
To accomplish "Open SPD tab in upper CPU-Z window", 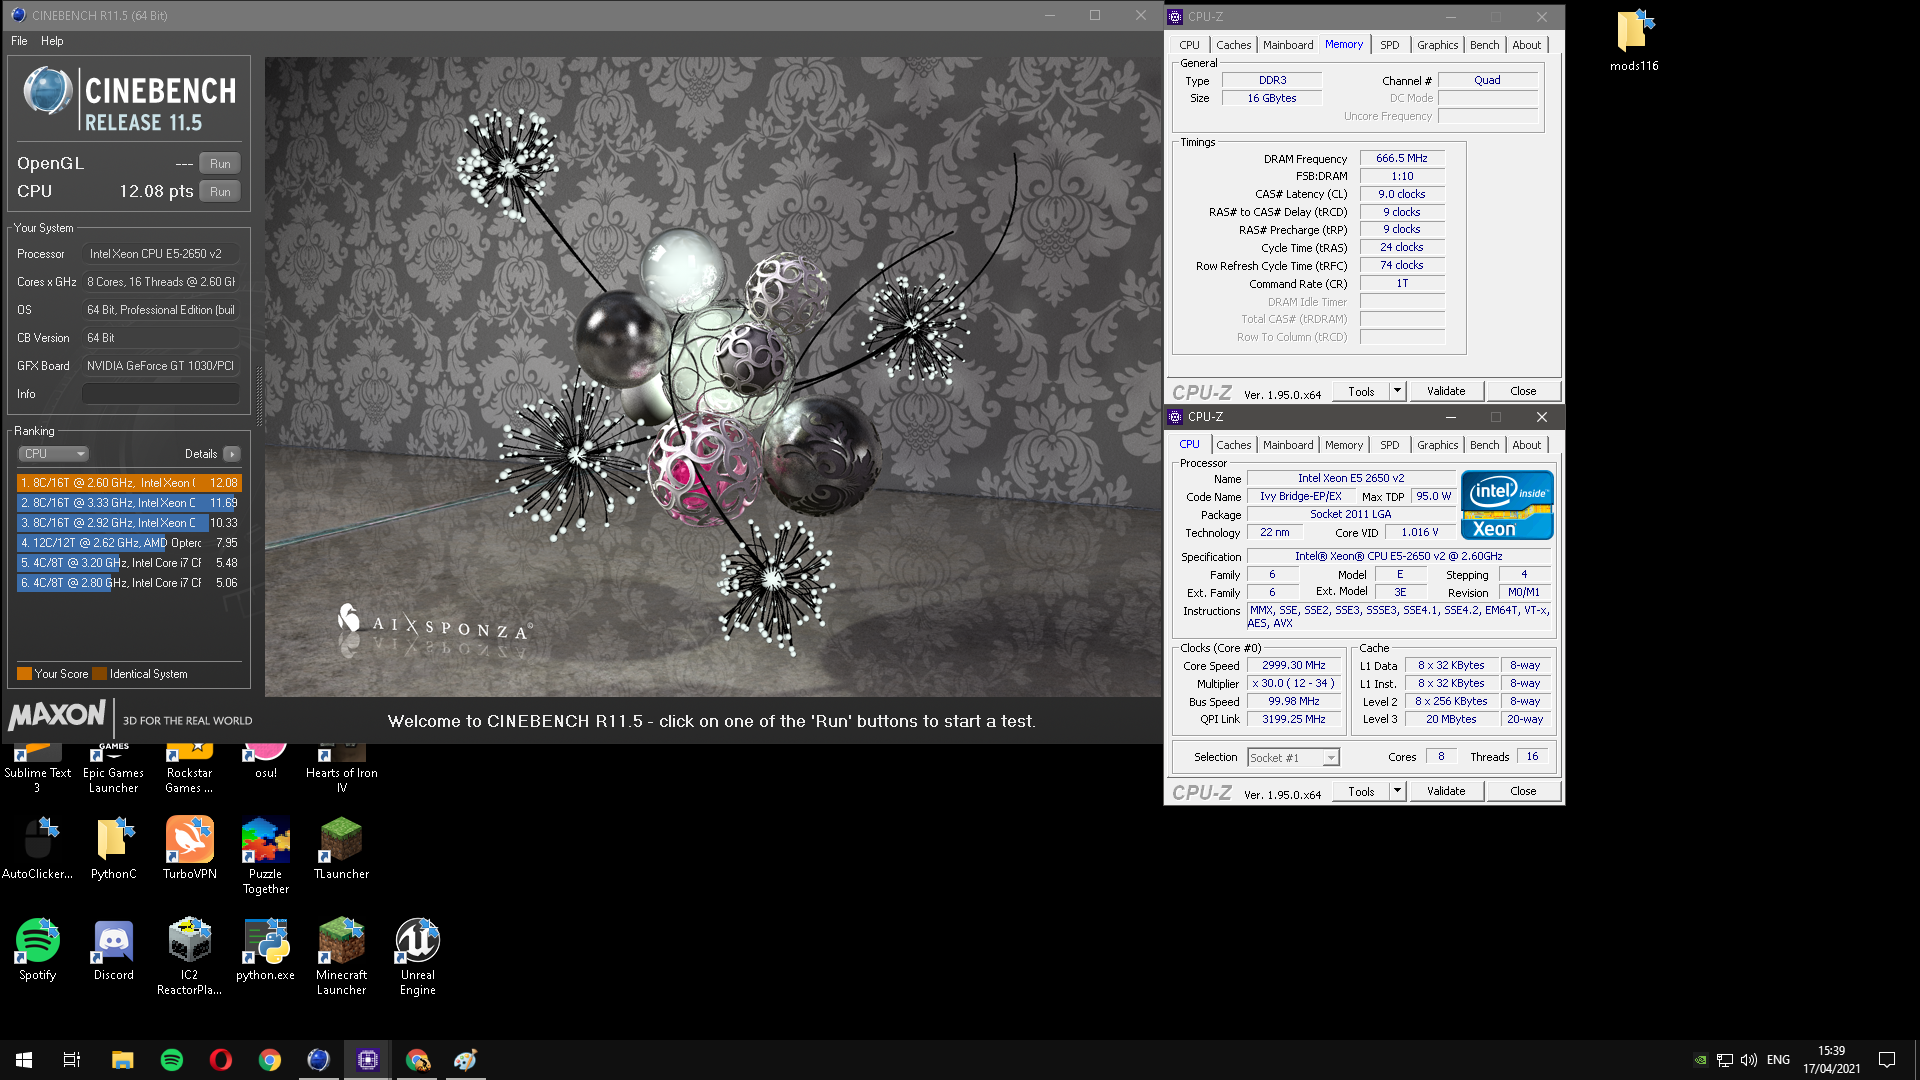I will (1389, 45).
